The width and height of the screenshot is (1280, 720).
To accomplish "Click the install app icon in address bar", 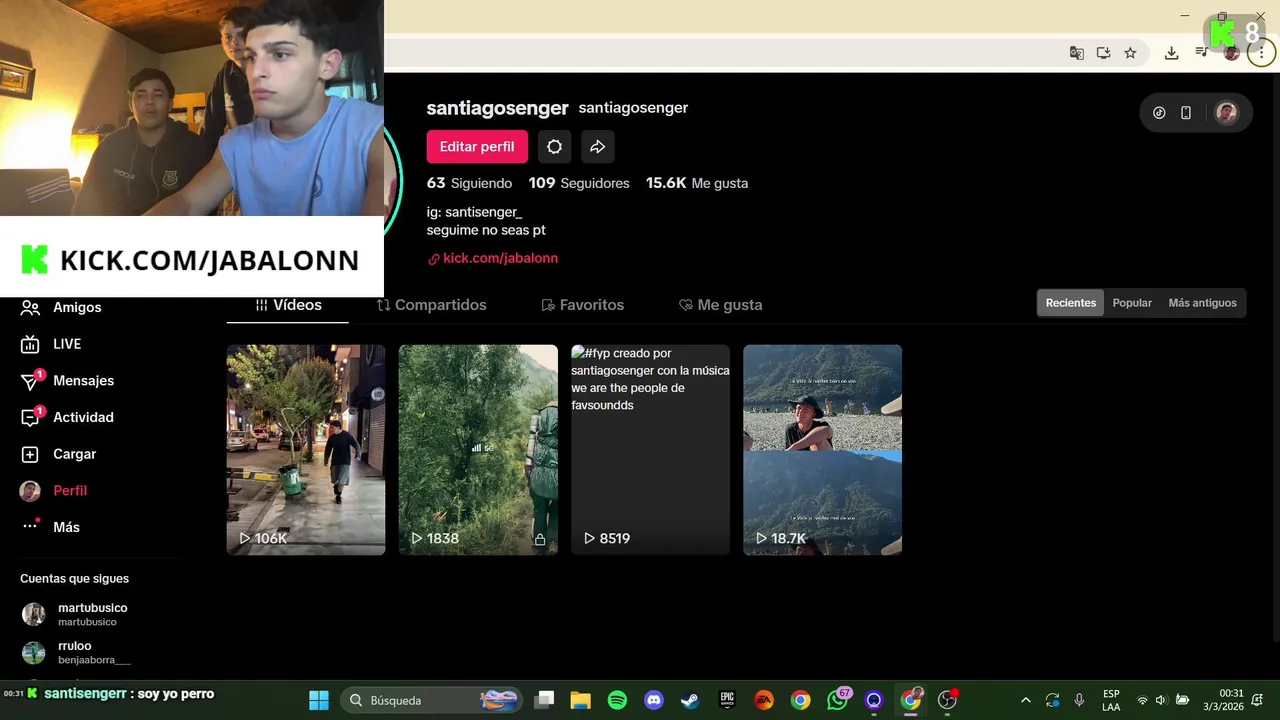I will [1104, 53].
